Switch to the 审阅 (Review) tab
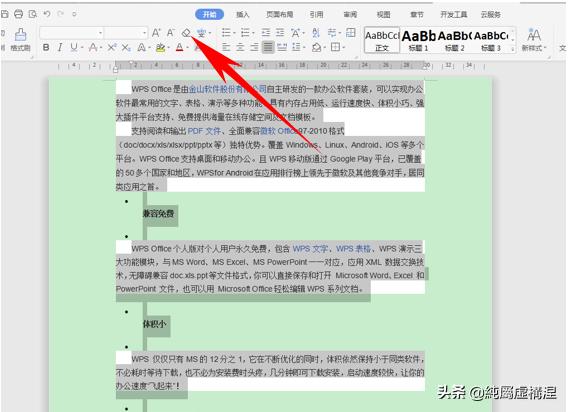Screen dimensions: 569x412 coord(350,15)
